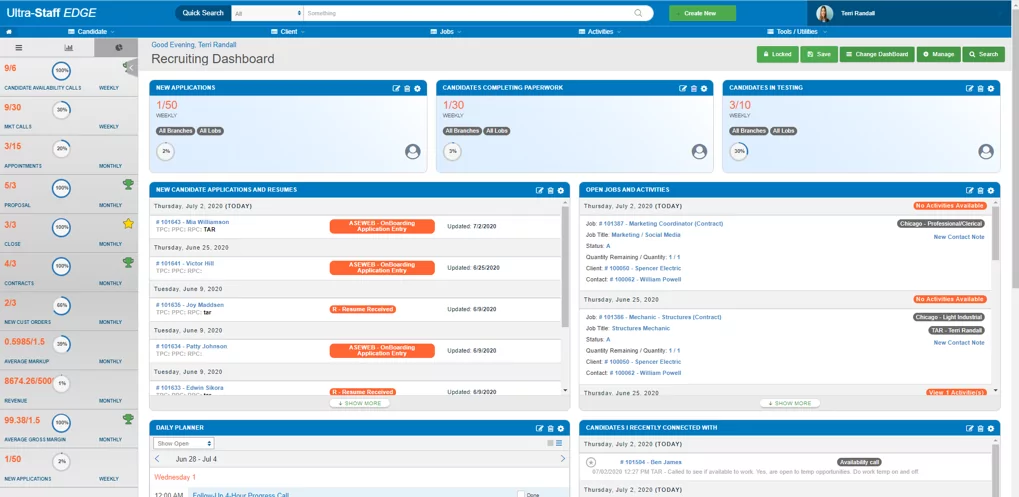Open candidate # 101643 - Mia Williamson
The image size is (1019, 497).
pyautogui.click(x=192, y=222)
